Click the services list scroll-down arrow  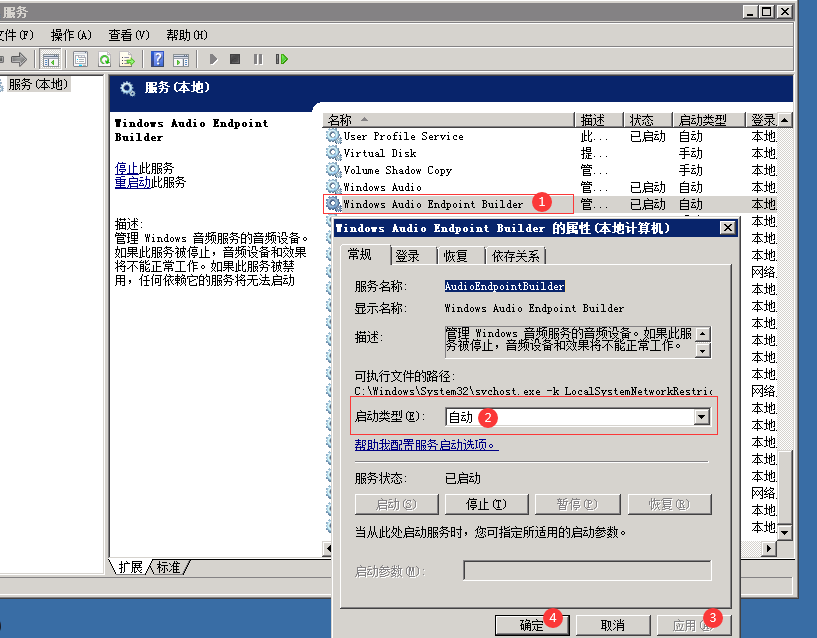784,533
